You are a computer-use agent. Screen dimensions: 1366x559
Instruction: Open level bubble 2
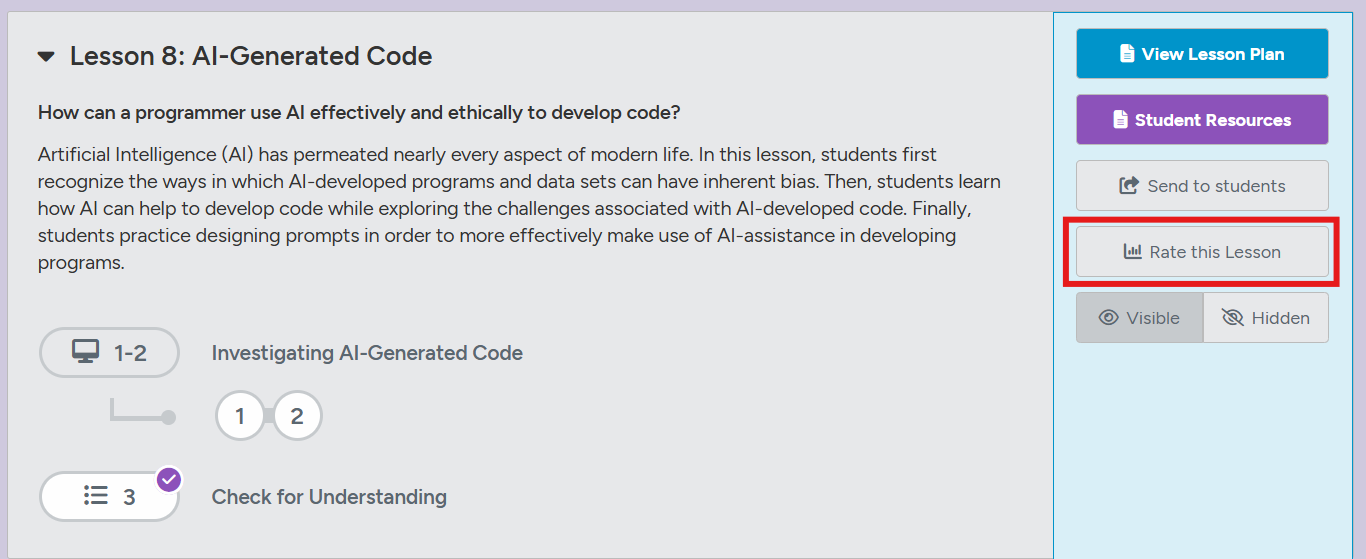[x=297, y=416]
